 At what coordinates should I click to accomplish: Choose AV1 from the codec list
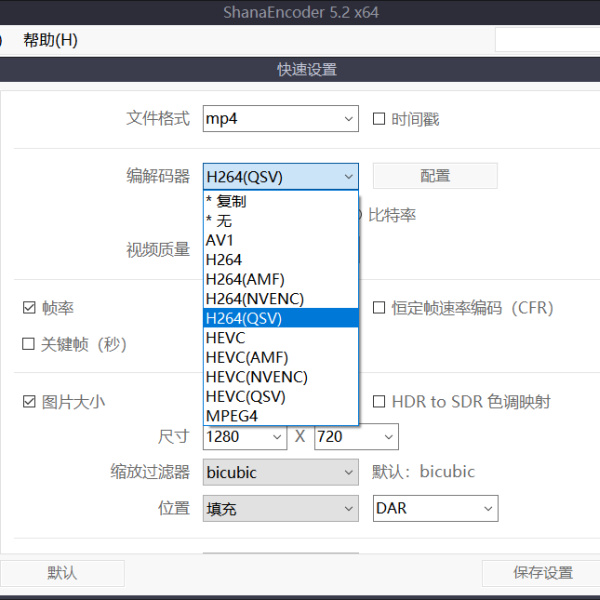[x=280, y=240]
